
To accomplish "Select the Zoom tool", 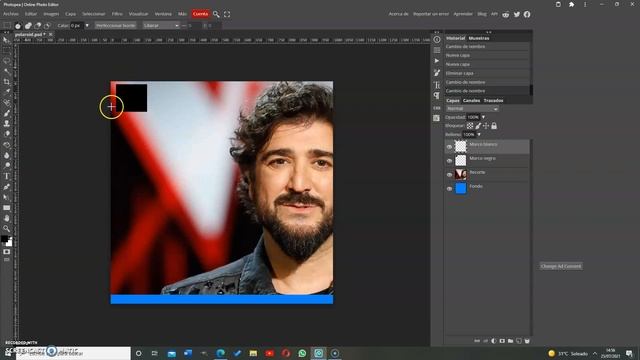I will tap(6, 229).
